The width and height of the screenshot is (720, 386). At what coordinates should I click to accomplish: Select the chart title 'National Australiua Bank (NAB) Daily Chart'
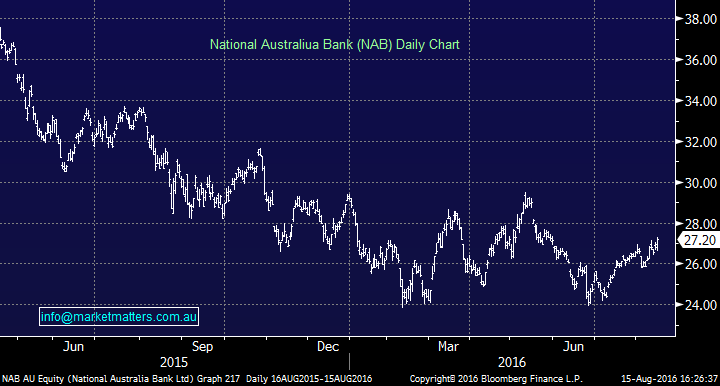[334, 45]
